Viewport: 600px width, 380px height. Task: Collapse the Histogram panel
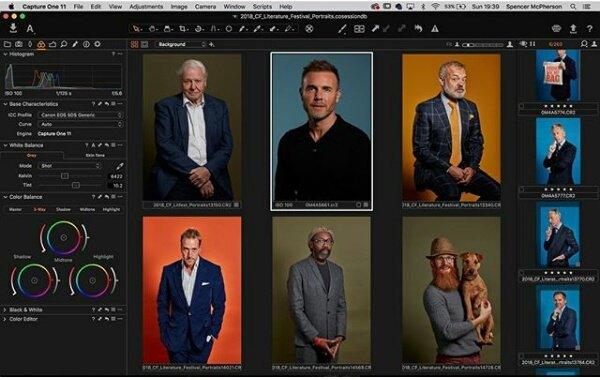coord(5,54)
